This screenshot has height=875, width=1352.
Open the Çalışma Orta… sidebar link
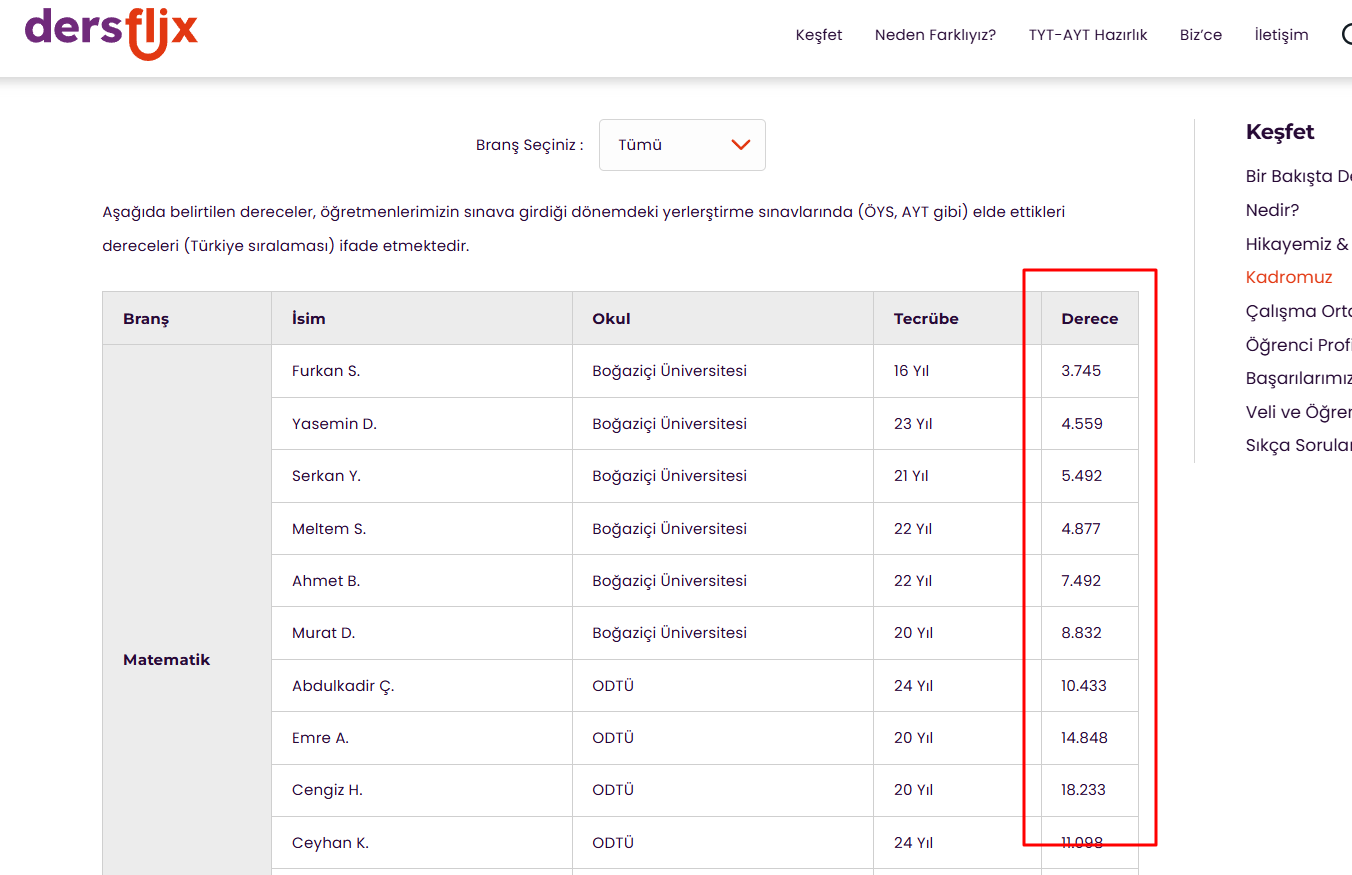[1298, 311]
